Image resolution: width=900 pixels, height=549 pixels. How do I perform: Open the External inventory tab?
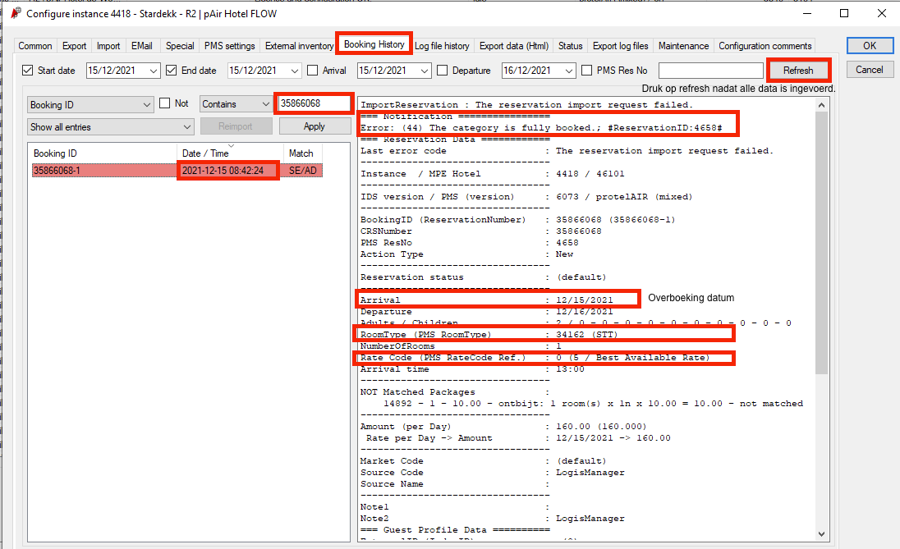point(299,46)
